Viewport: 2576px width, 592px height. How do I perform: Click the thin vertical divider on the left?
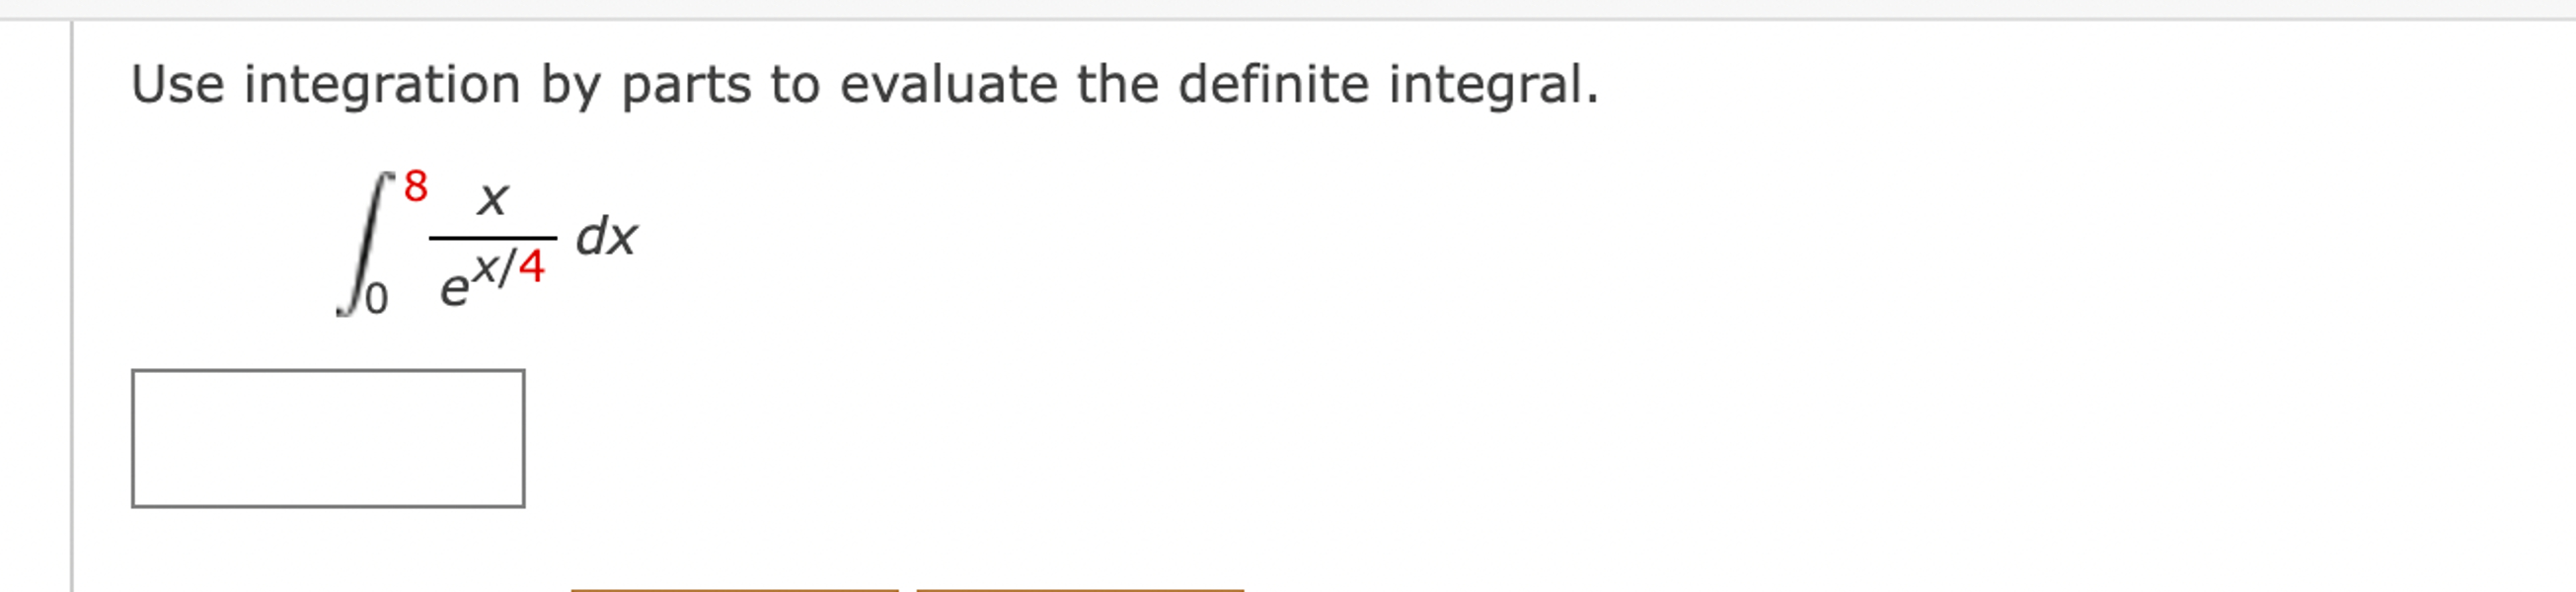click(70, 300)
